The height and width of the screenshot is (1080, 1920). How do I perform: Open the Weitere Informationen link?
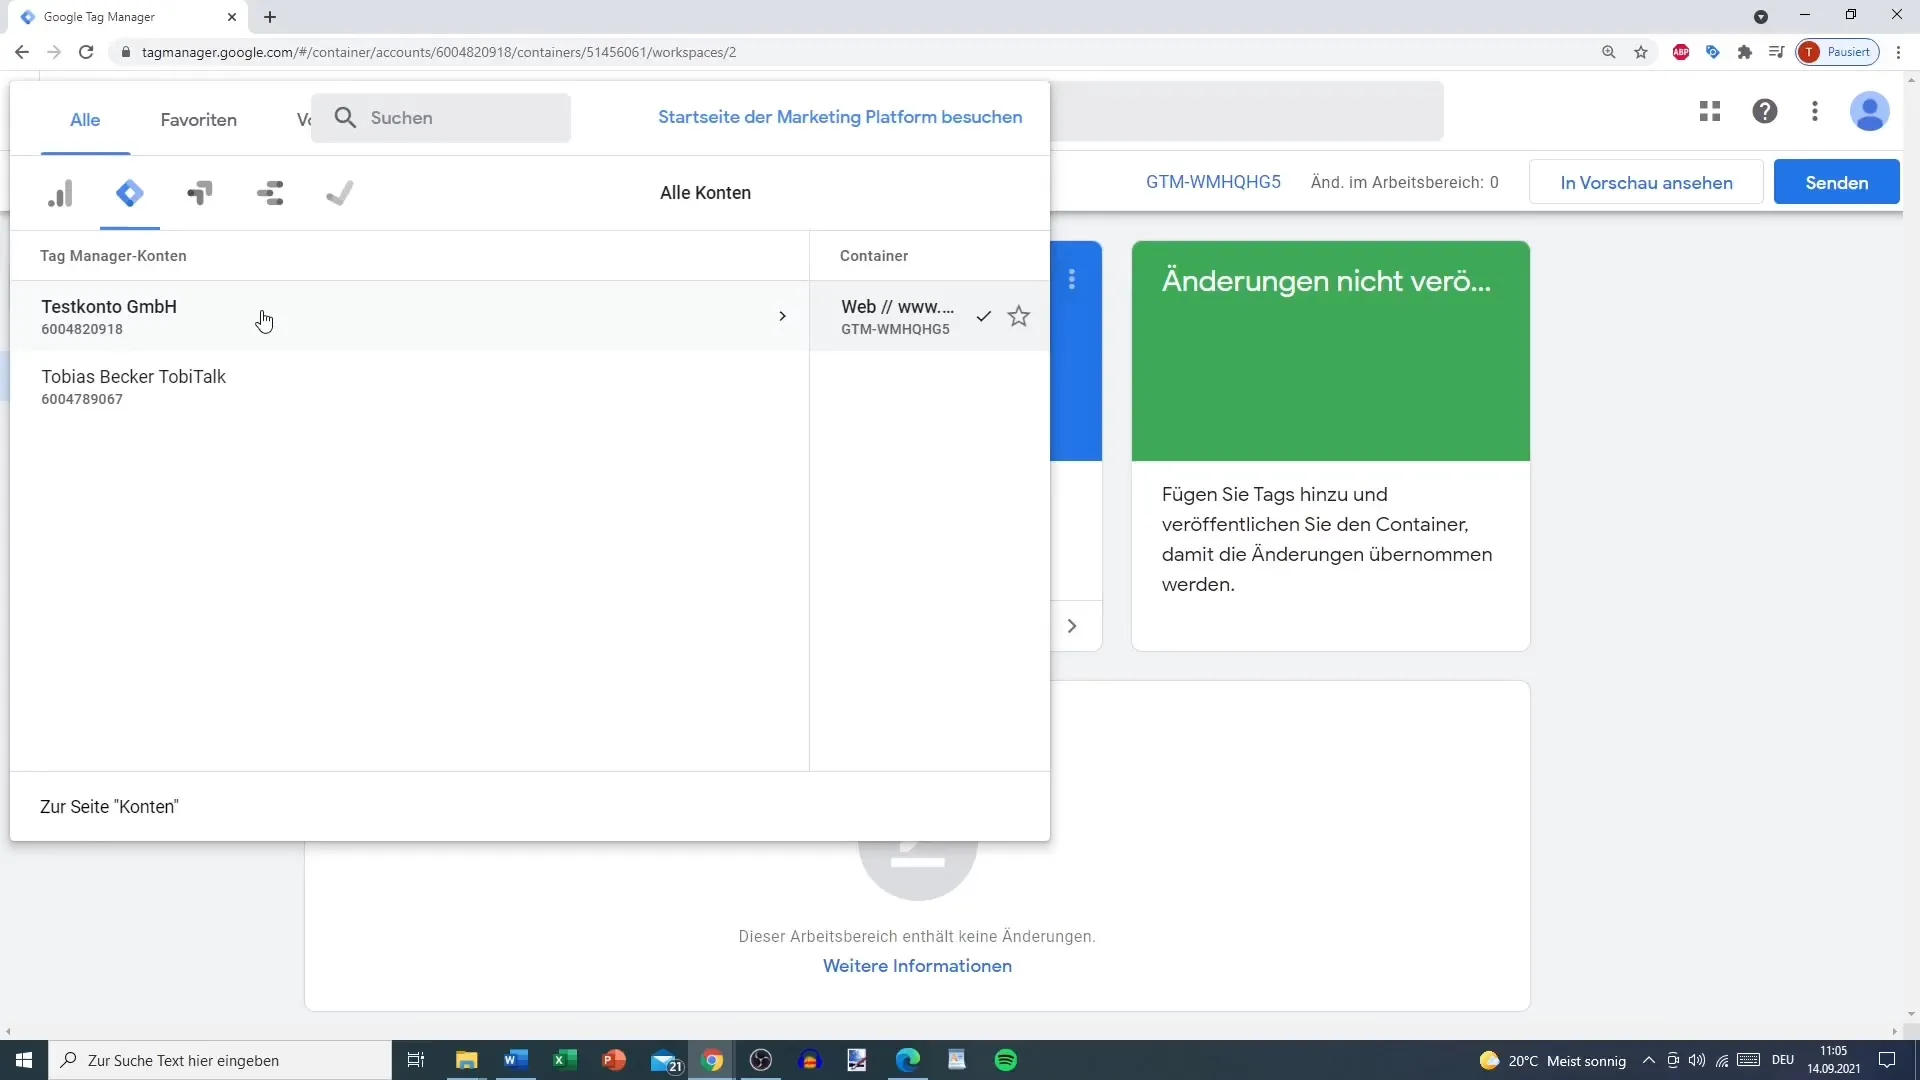917,966
